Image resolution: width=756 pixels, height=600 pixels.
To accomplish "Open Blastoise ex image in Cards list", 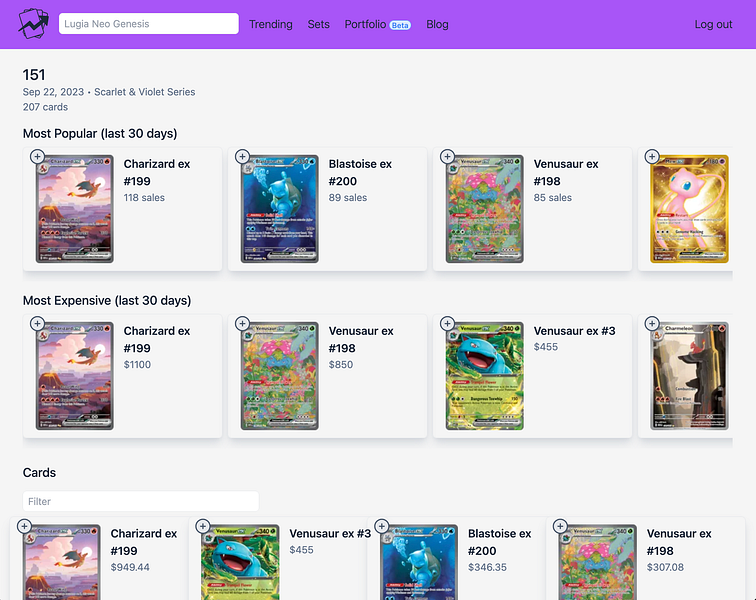I will (419, 562).
